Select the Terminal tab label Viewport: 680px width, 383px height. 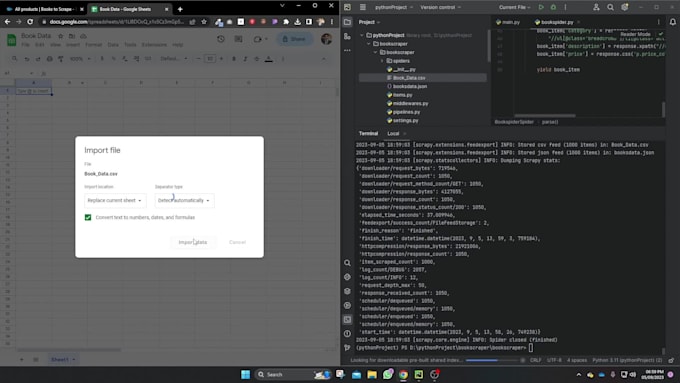point(368,134)
